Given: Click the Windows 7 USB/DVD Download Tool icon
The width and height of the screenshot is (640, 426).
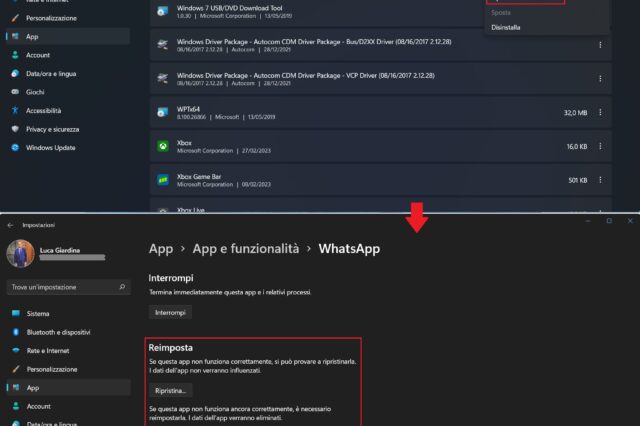Looking at the screenshot, I should pyautogui.click(x=162, y=11).
